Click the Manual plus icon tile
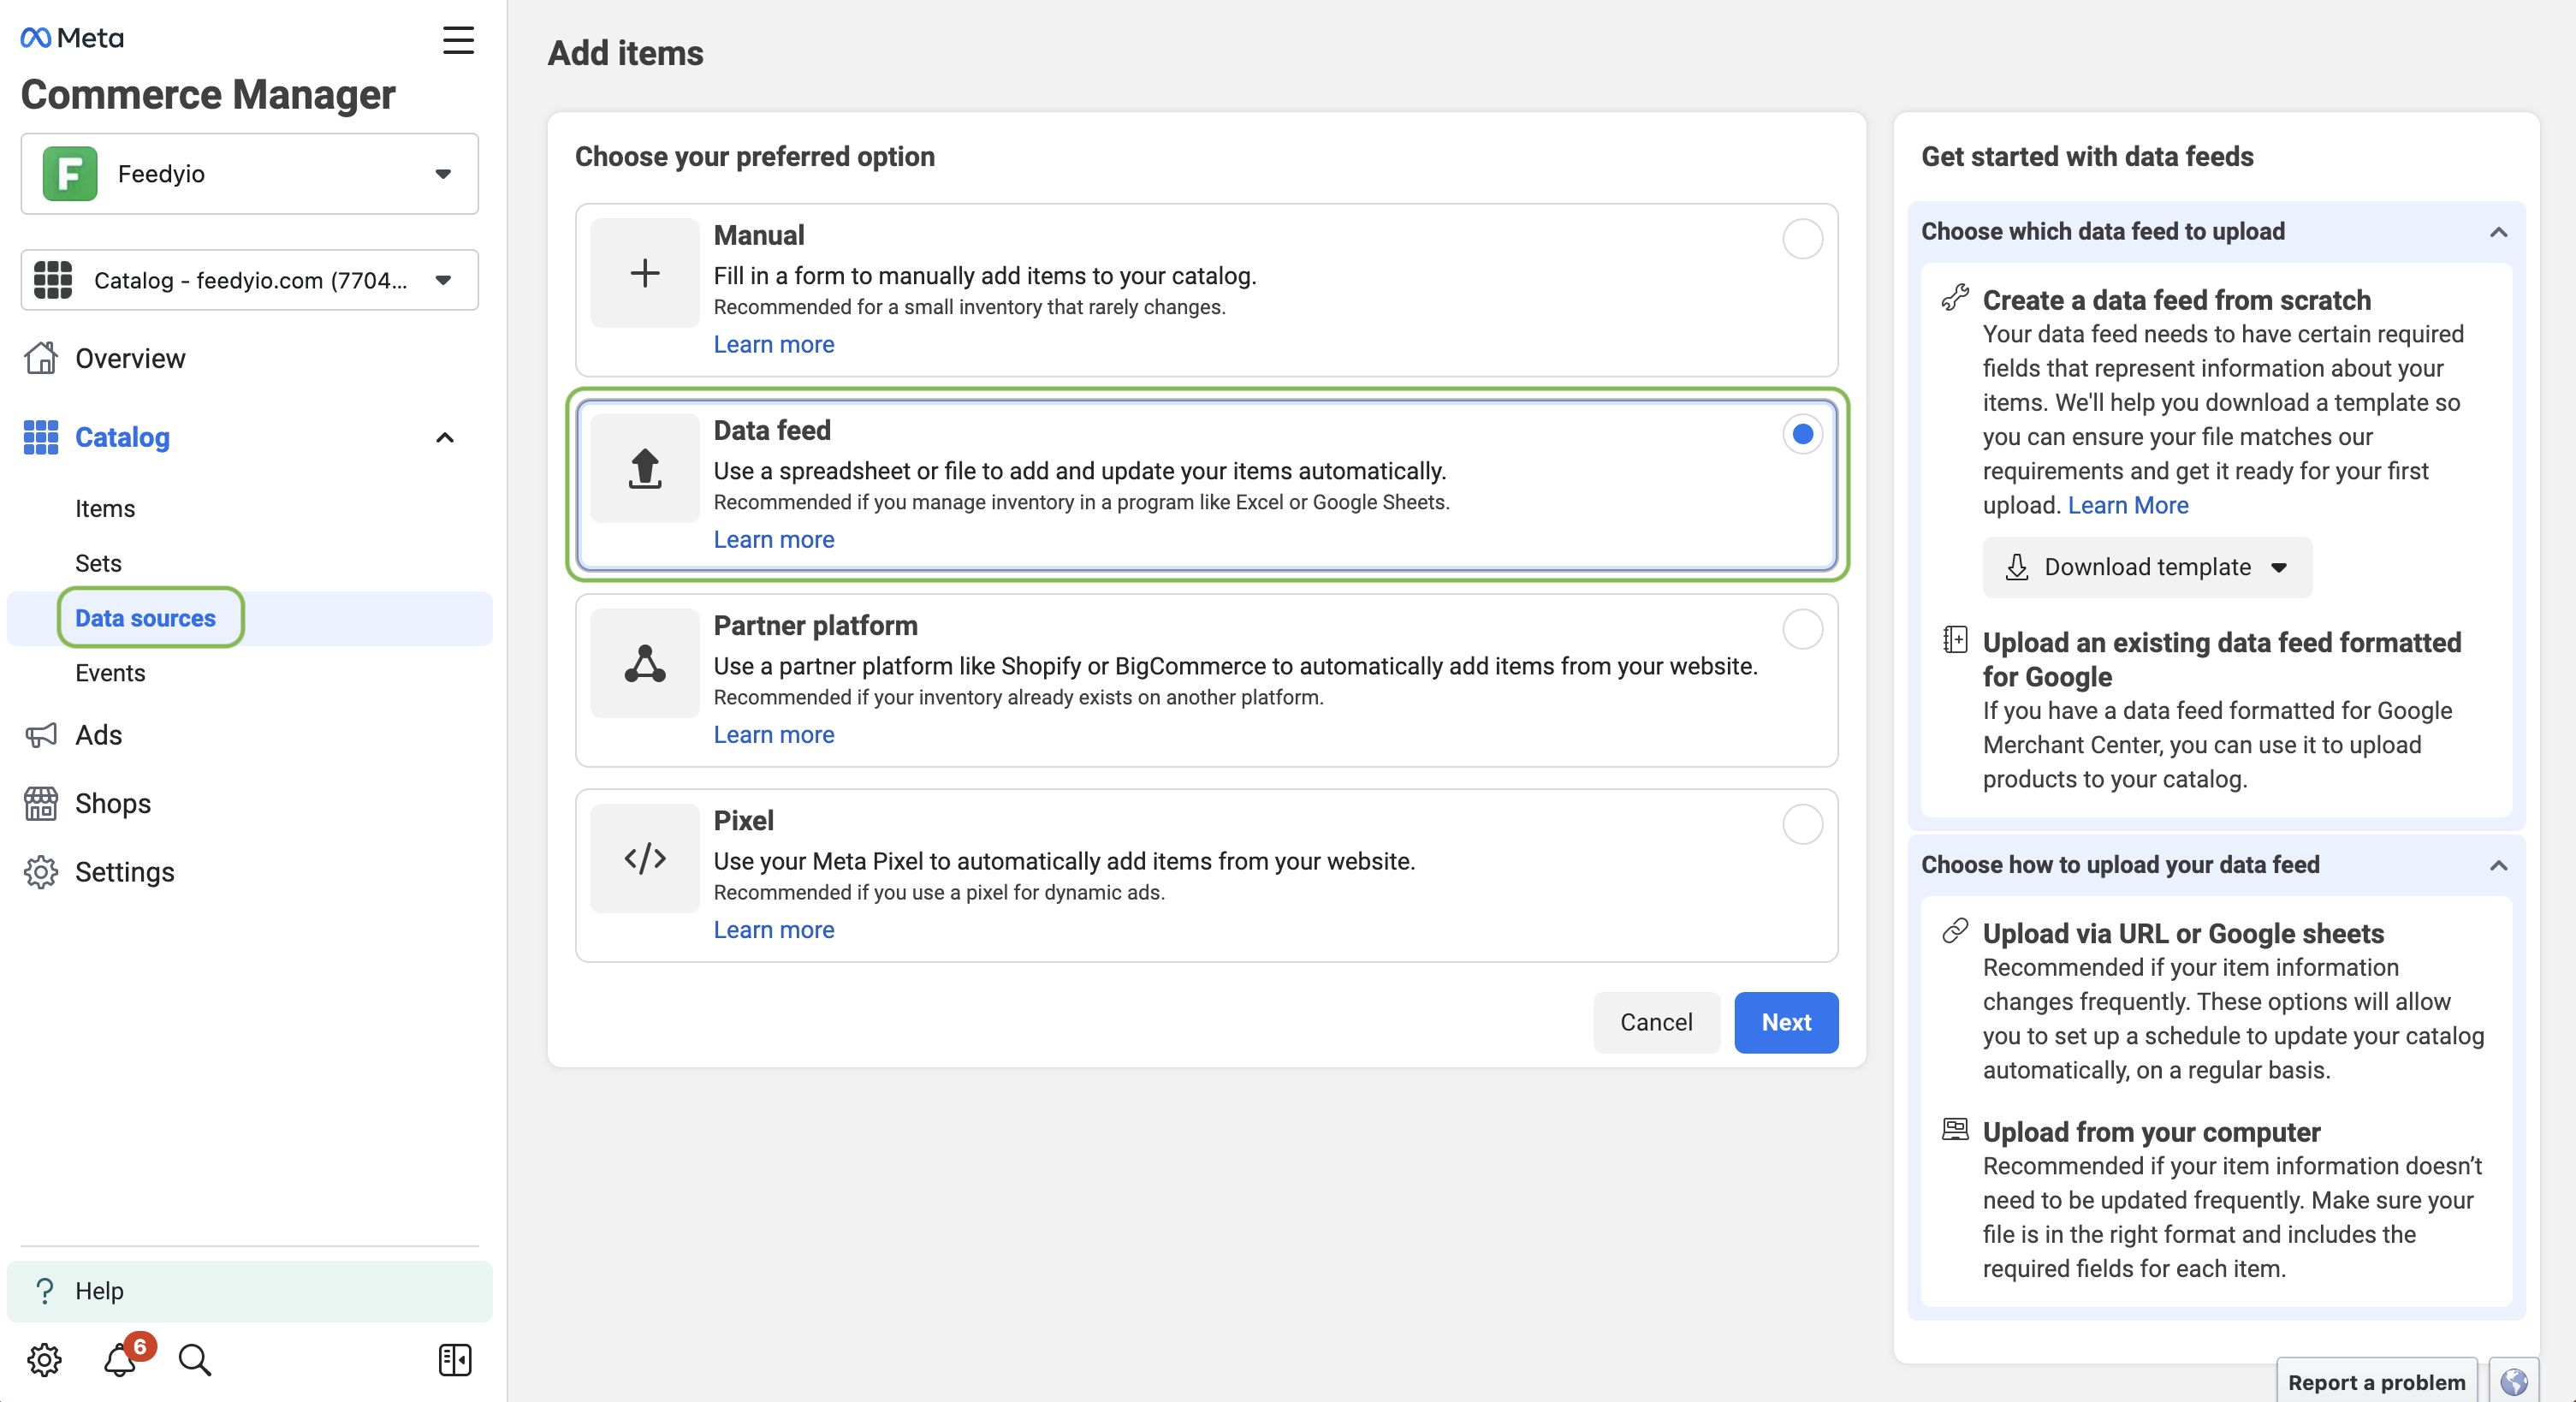Image resolution: width=2576 pixels, height=1402 pixels. click(645, 273)
